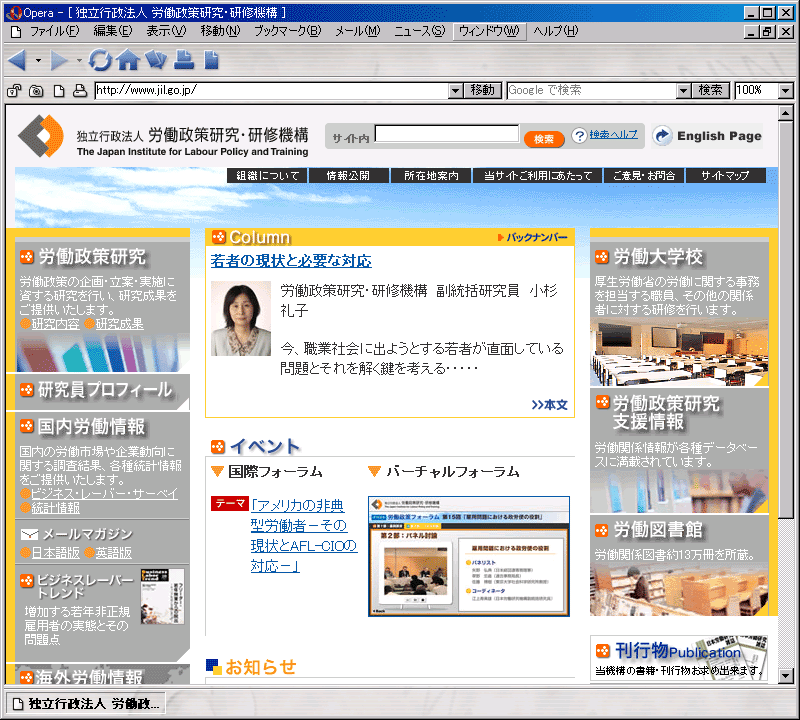Open the 表示(V) menu

pos(166,32)
